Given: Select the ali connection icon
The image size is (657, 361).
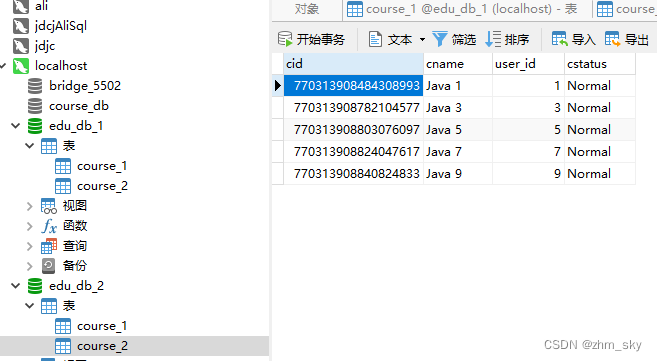Looking at the screenshot, I should coord(21,6).
